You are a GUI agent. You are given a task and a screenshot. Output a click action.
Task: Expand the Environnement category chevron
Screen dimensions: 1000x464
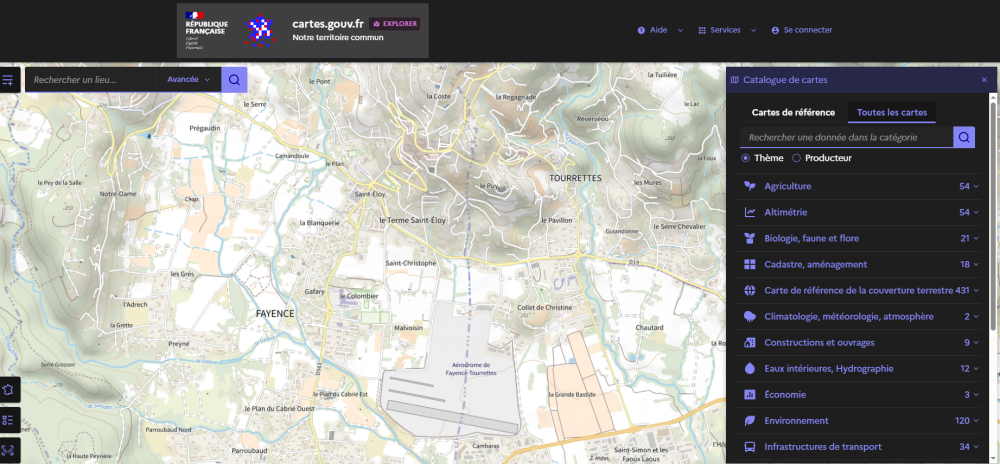click(x=976, y=421)
